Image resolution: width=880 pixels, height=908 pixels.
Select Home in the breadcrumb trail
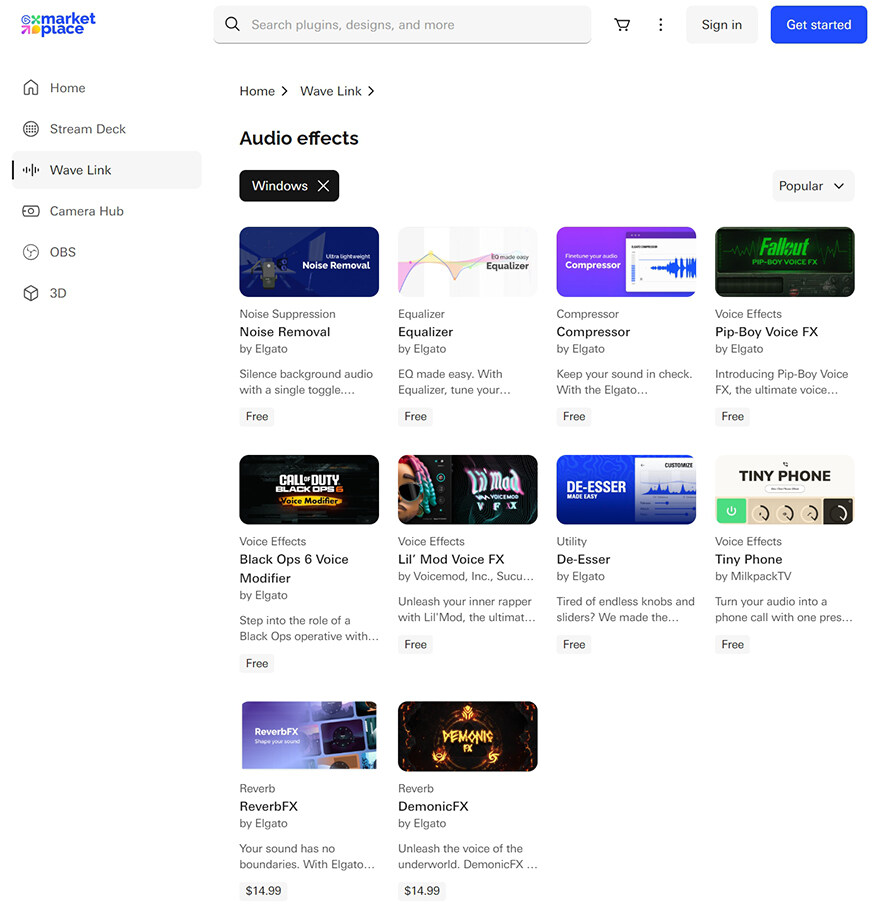(256, 91)
